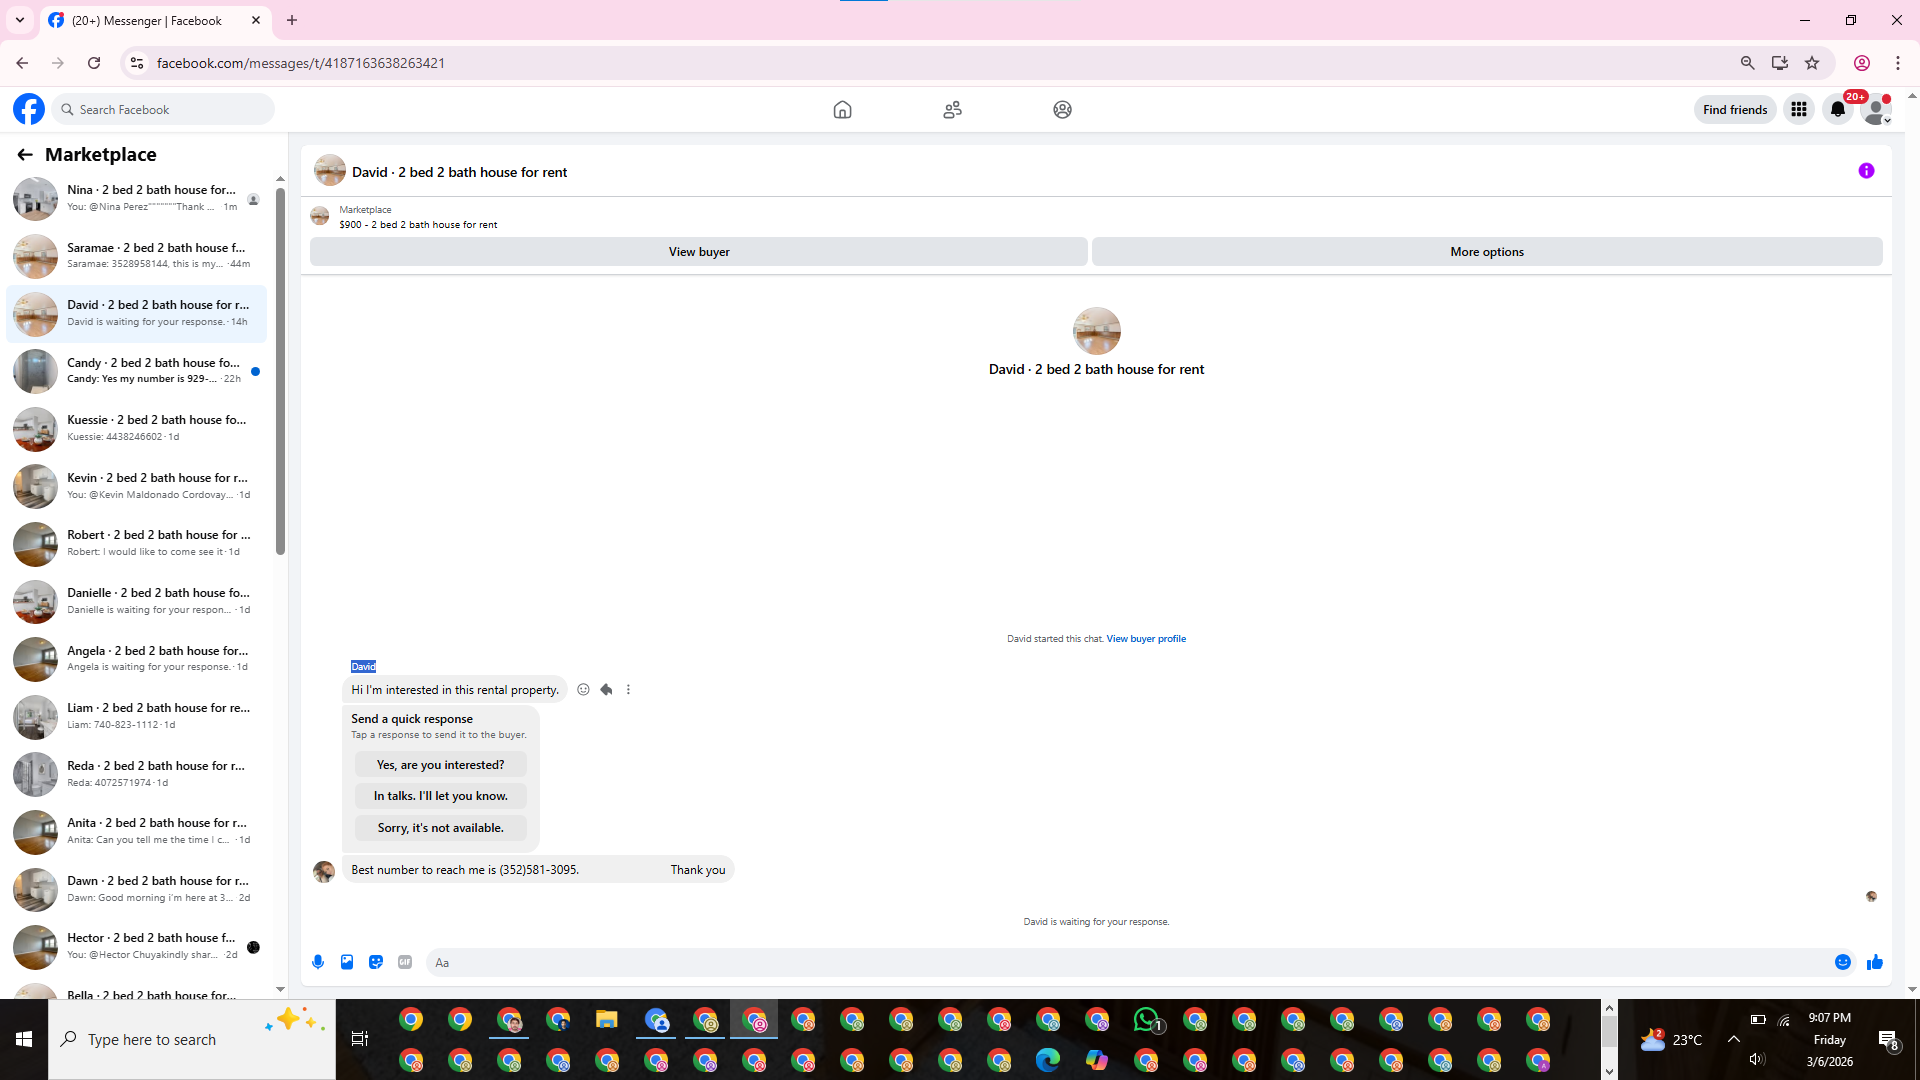Open the sticker picker icon
The width and height of the screenshot is (1920, 1080).
coord(376,962)
